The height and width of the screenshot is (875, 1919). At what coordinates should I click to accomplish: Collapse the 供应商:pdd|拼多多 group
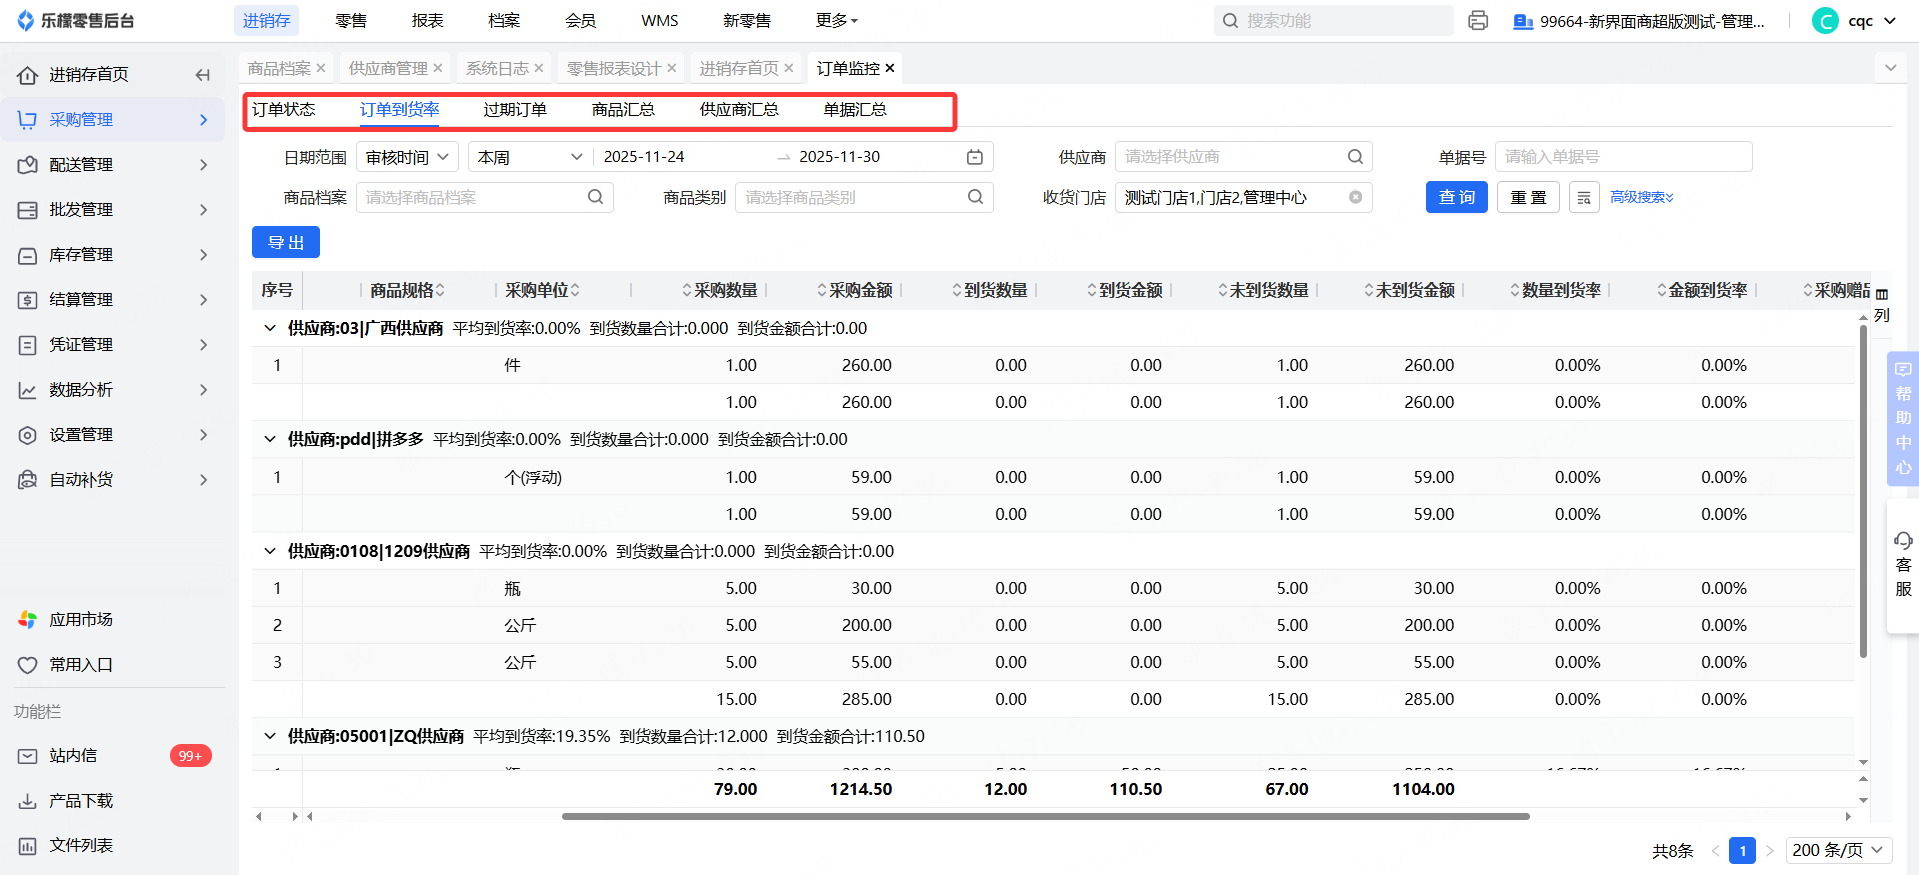pos(269,440)
